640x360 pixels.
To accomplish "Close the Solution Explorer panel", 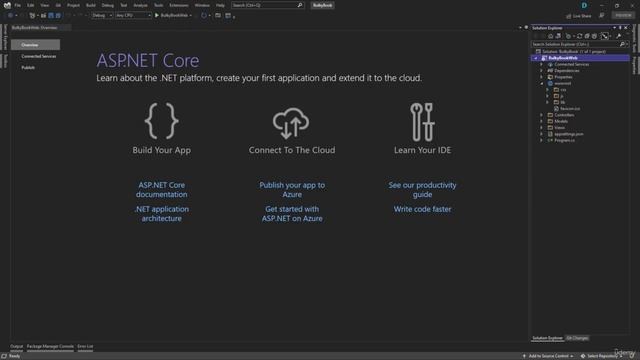I will [x=626, y=28].
